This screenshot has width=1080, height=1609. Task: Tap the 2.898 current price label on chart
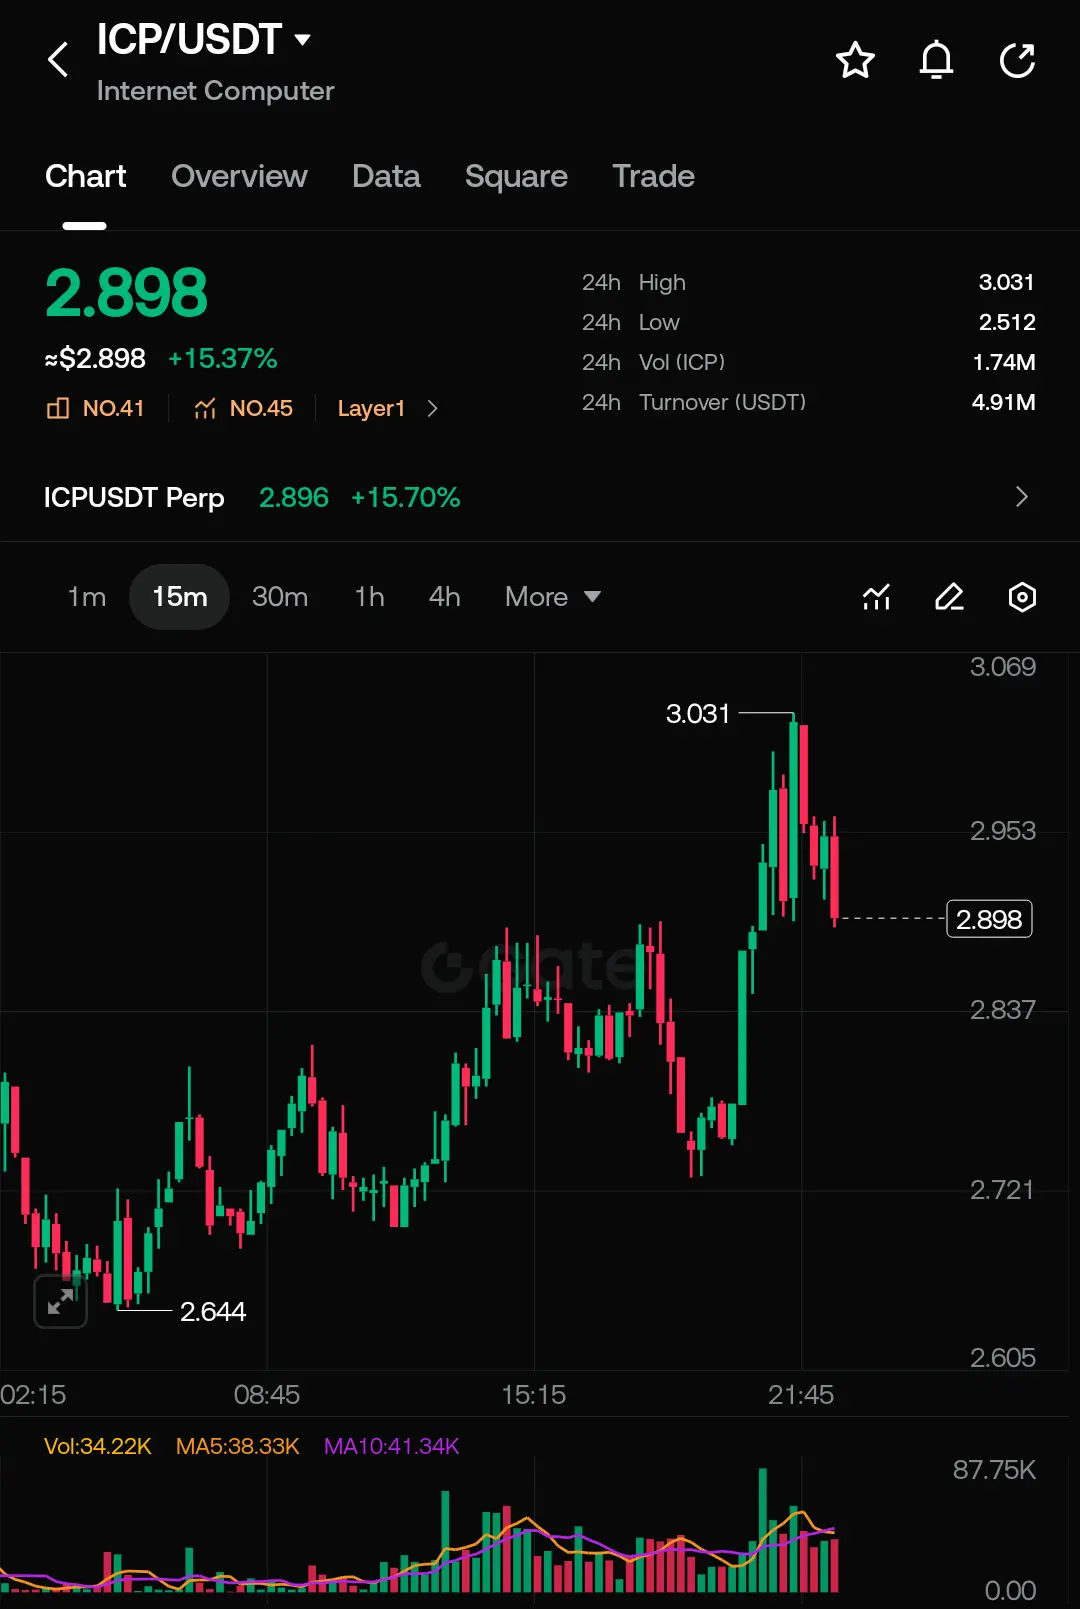click(989, 919)
